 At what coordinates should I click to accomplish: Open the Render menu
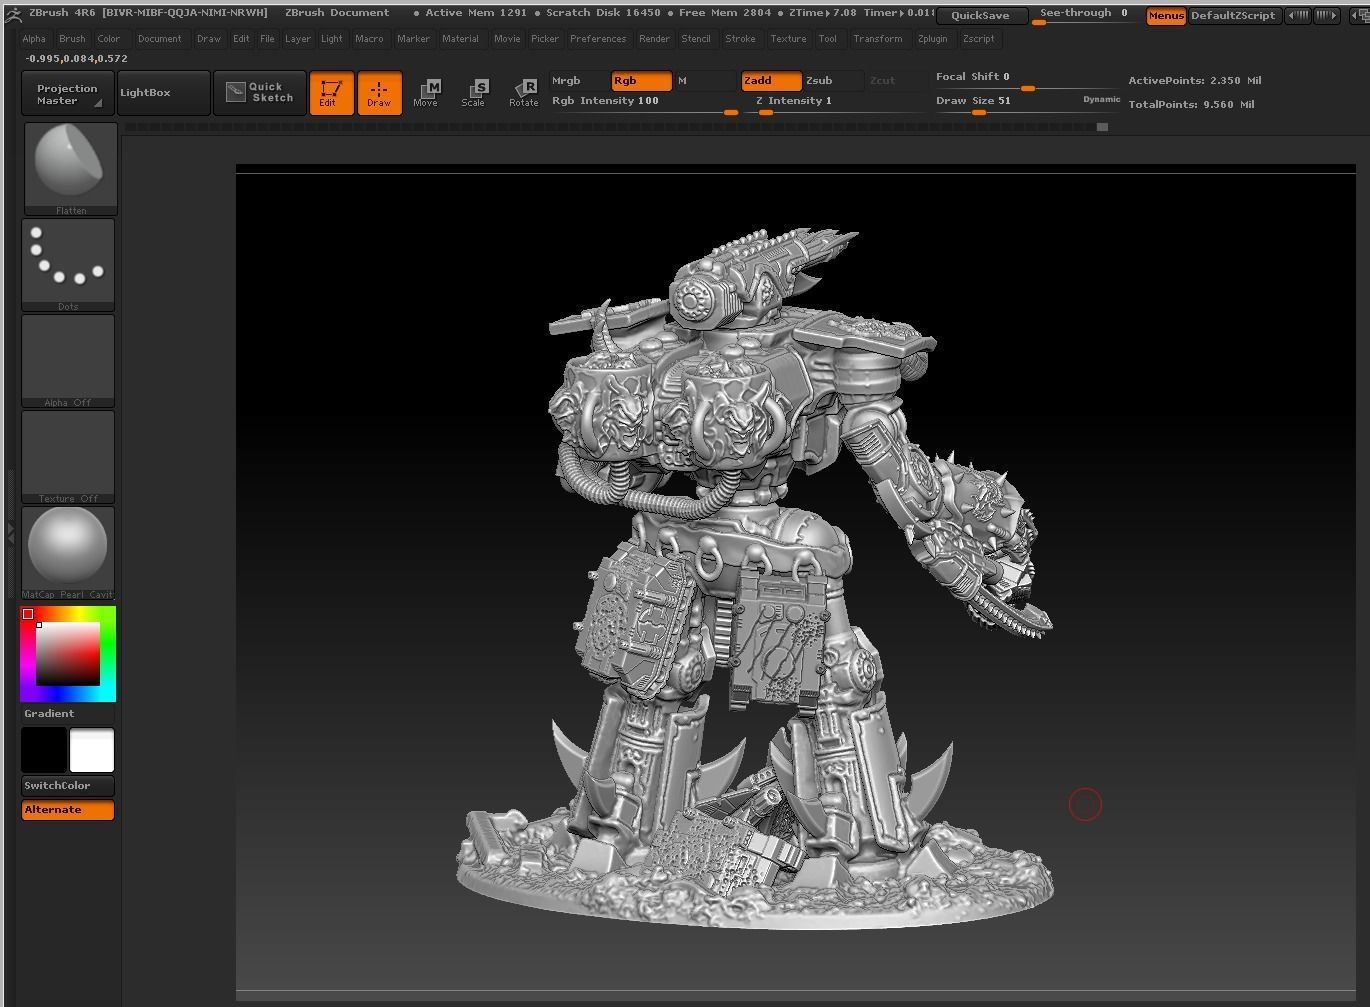tap(654, 39)
